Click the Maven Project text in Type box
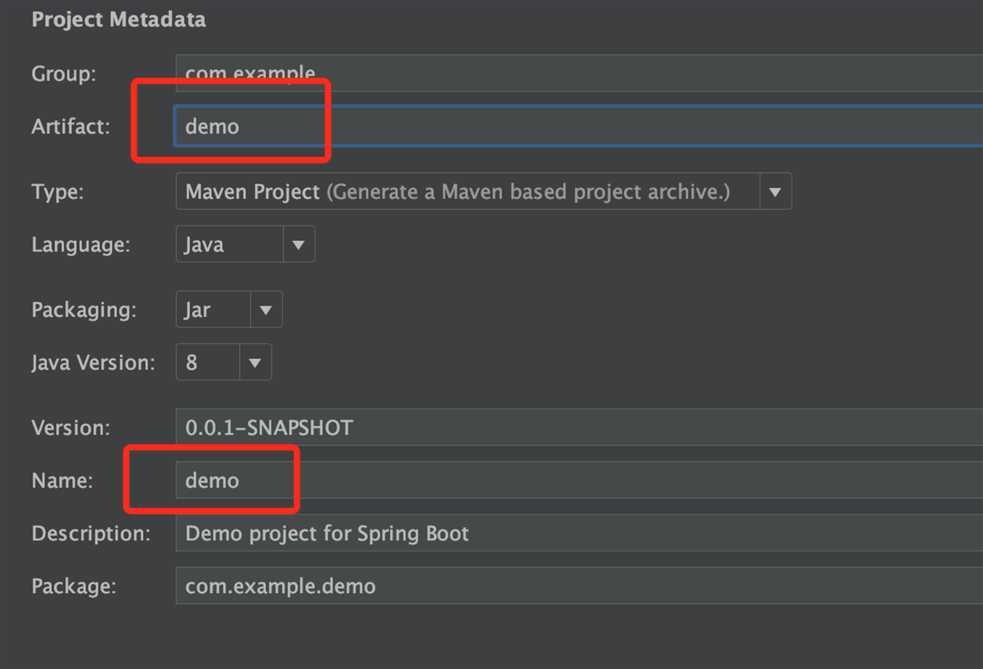Image resolution: width=983 pixels, height=669 pixels. click(253, 191)
